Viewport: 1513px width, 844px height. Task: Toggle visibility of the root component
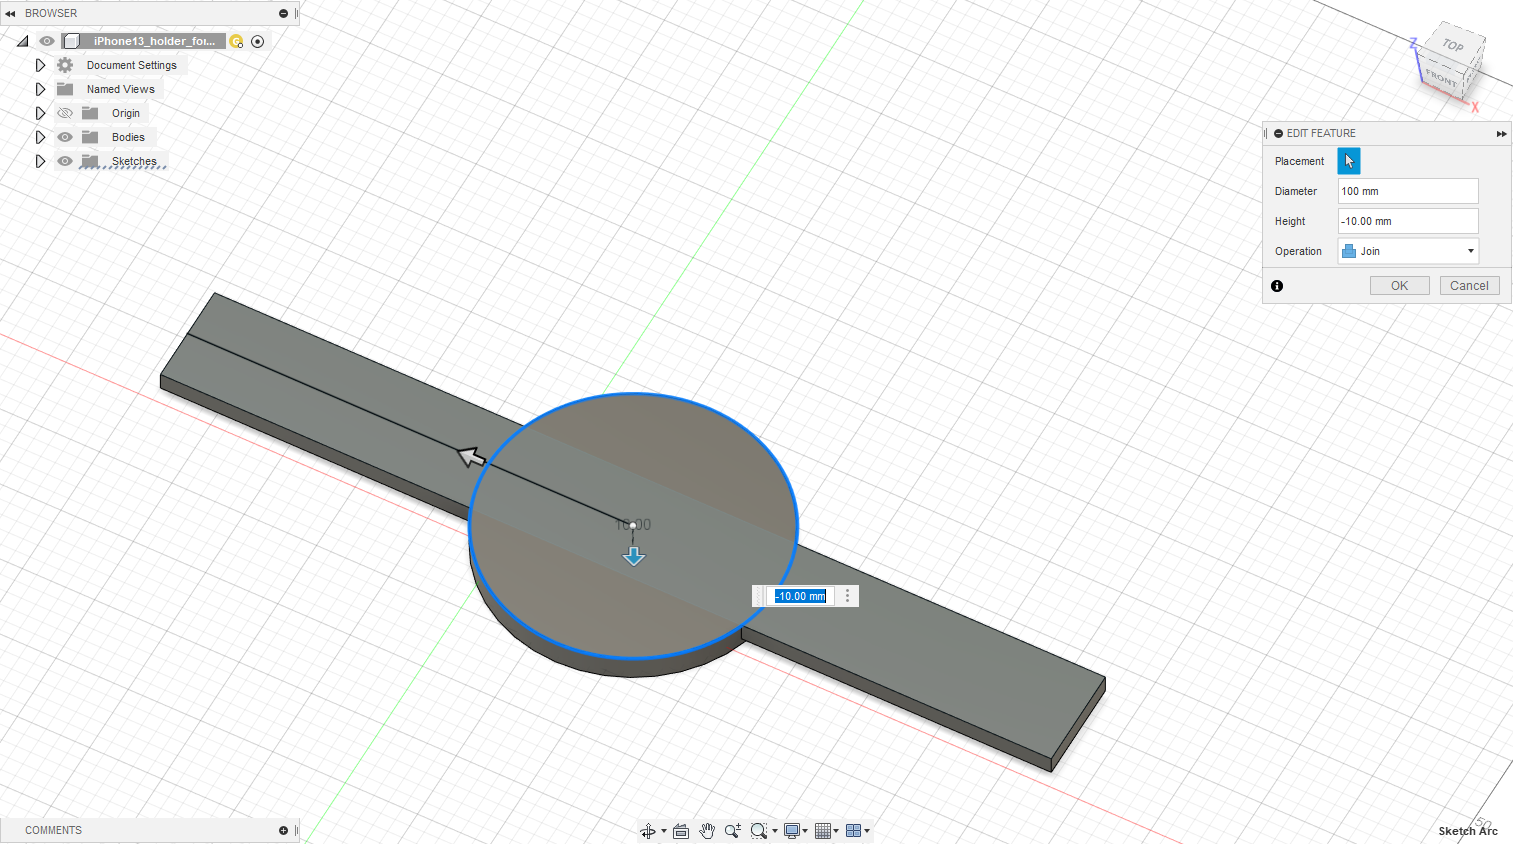click(x=46, y=41)
